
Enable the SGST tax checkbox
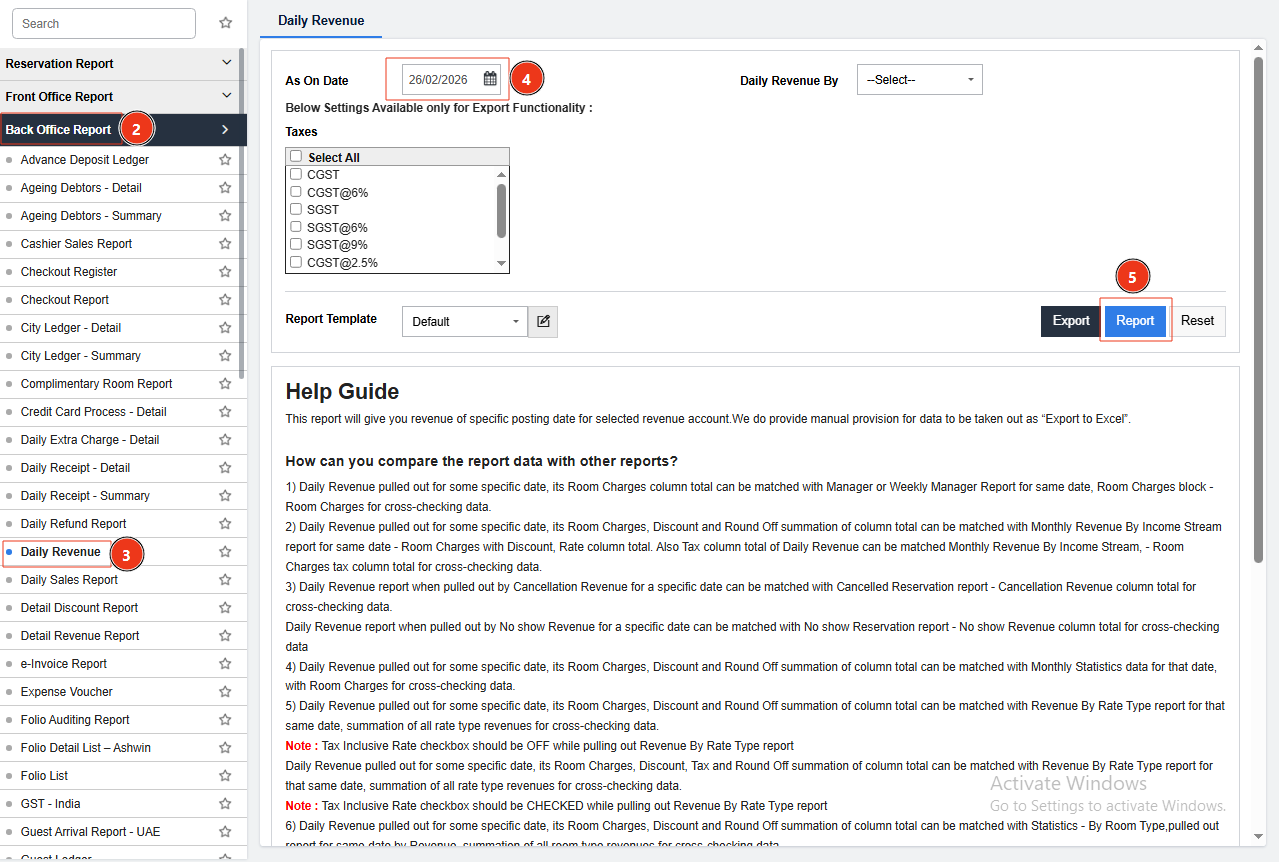pyautogui.click(x=296, y=209)
